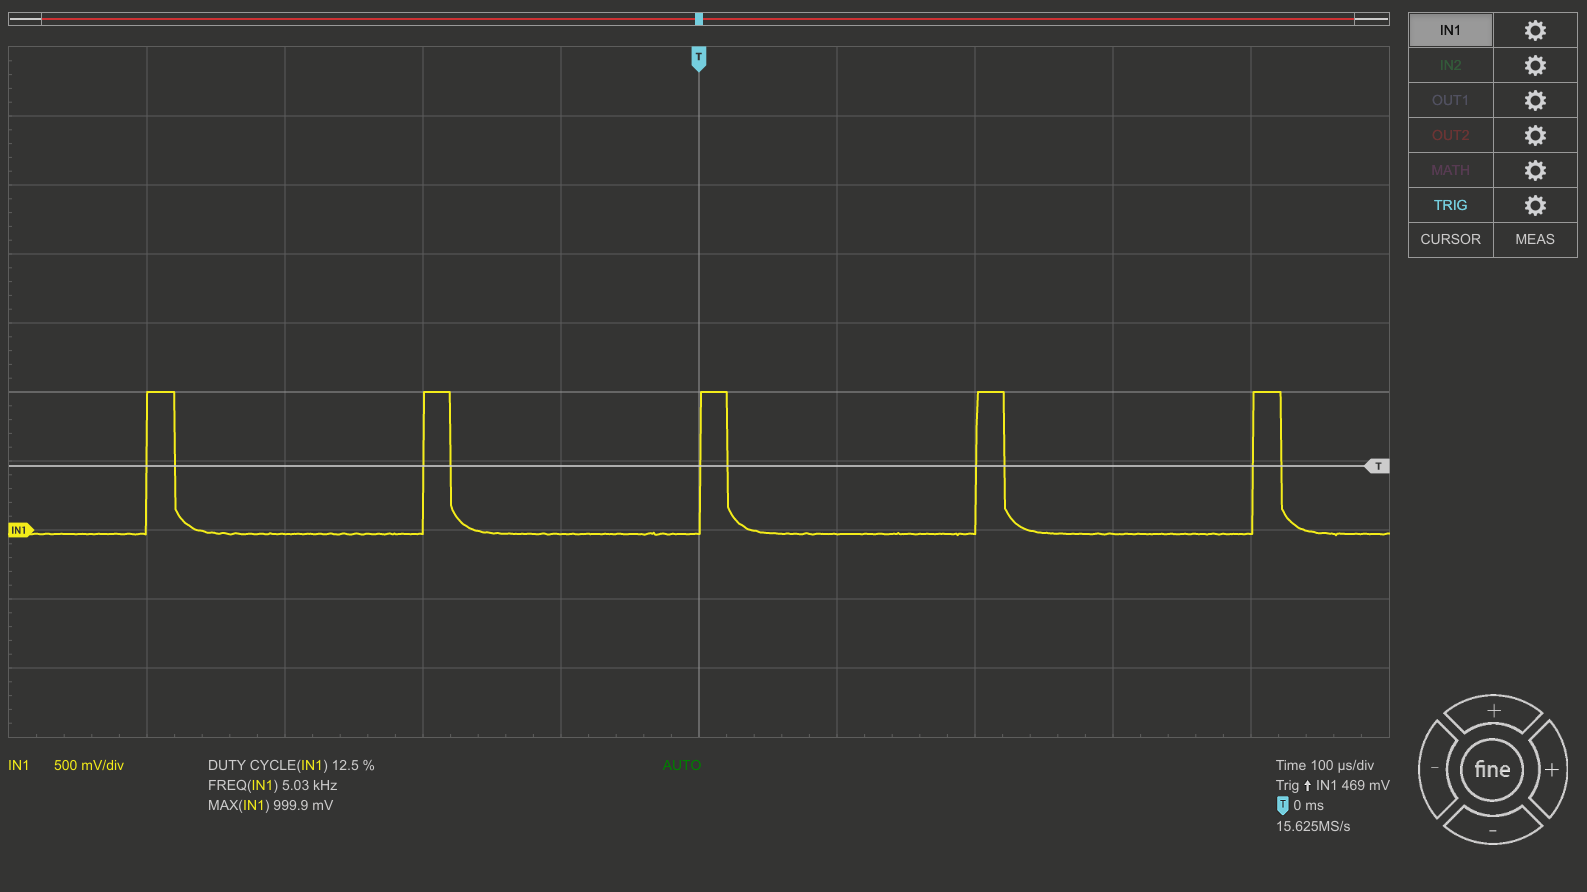Open IN1 channel settings gear
This screenshot has height=892, width=1587.
pyautogui.click(x=1535, y=30)
